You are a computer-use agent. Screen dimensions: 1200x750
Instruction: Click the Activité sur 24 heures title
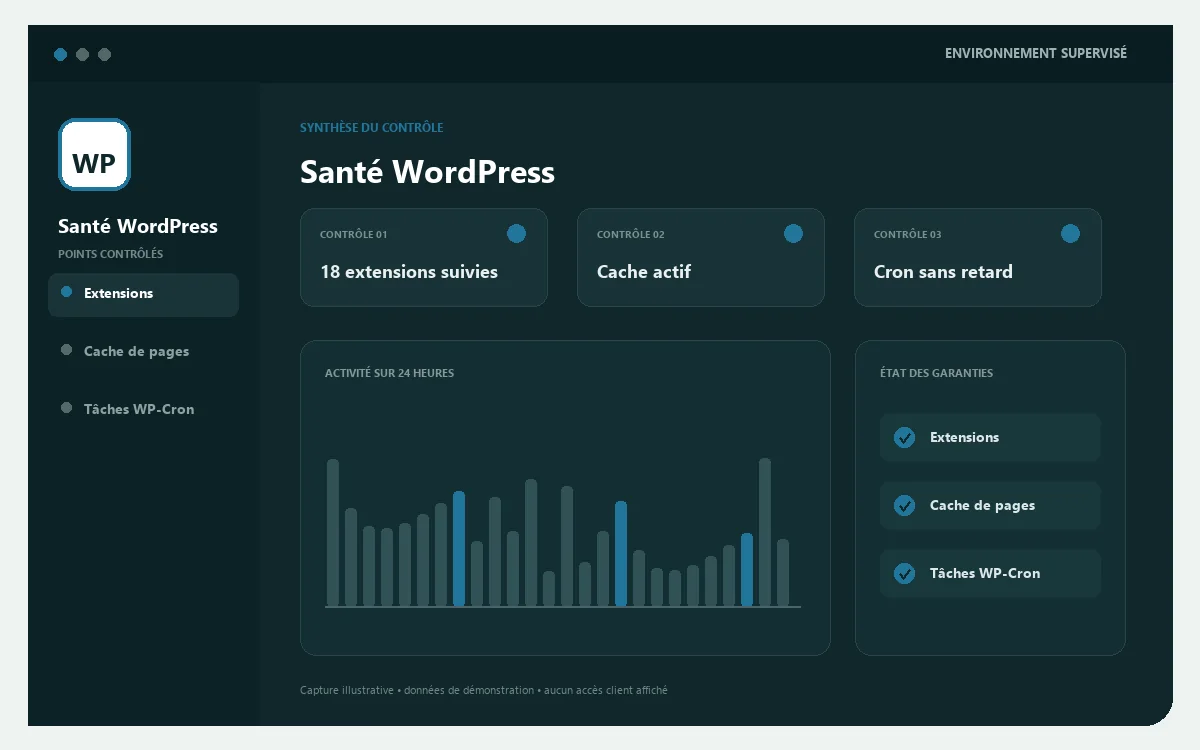tap(389, 373)
